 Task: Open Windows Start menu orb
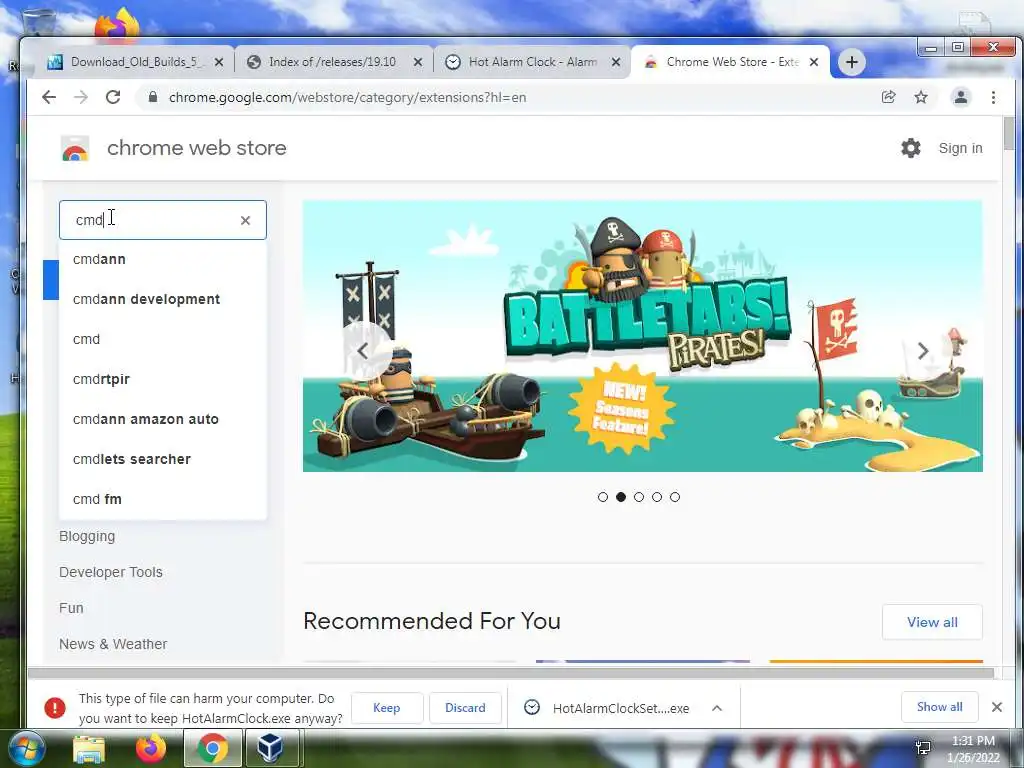point(26,748)
